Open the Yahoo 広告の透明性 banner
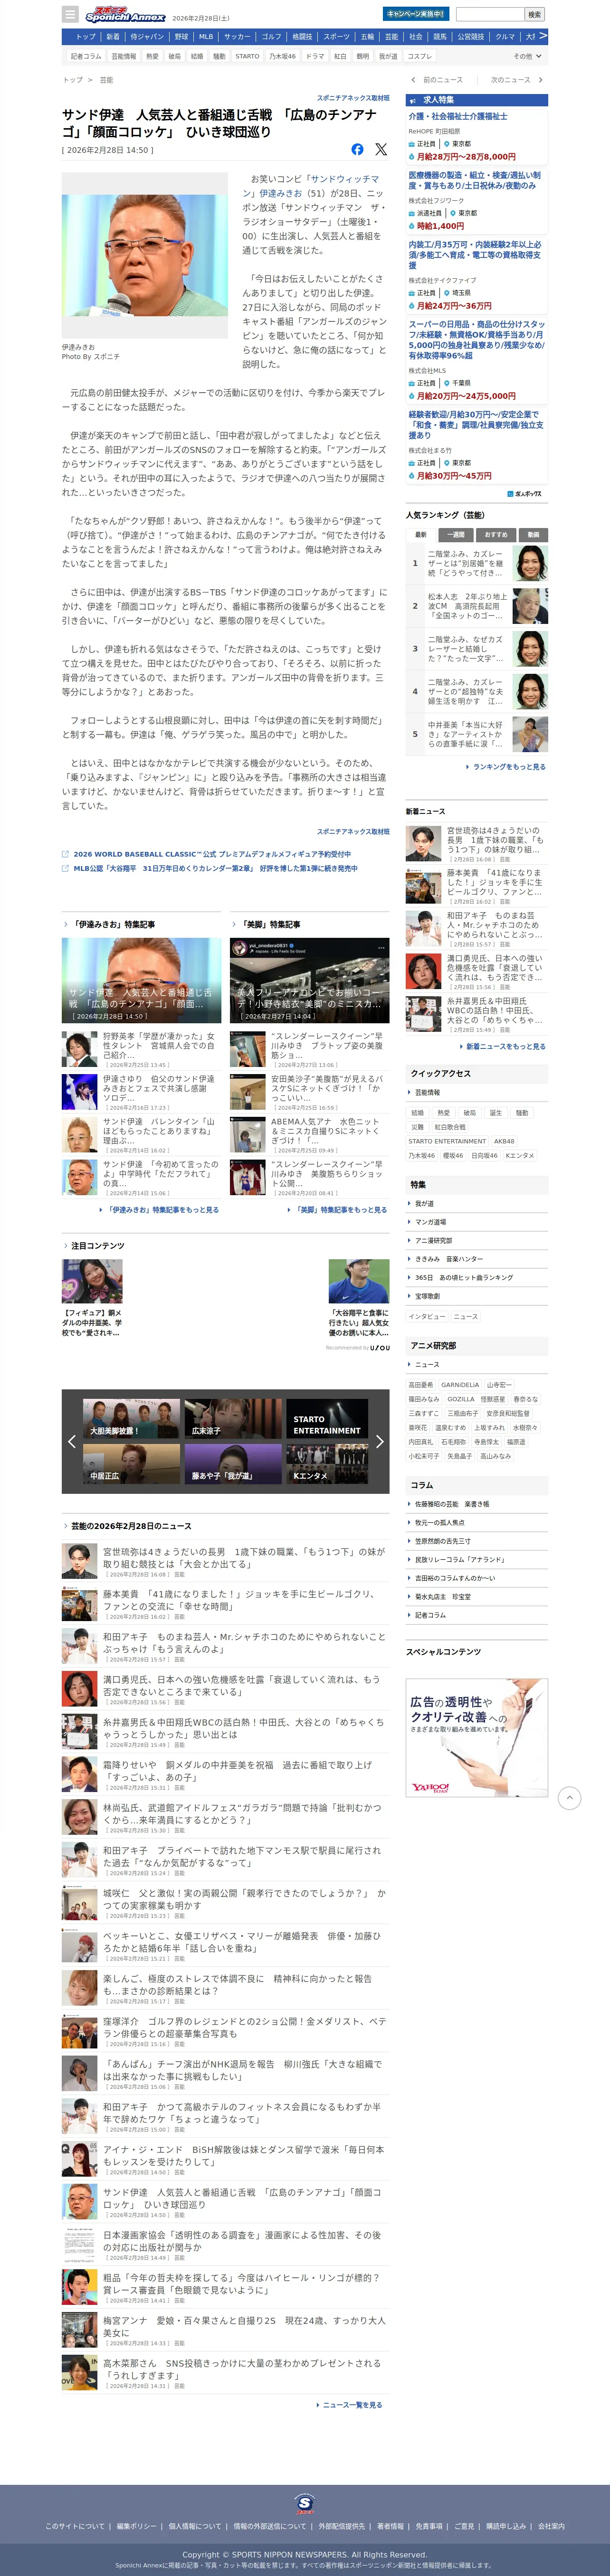This screenshot has width=610, height=2576. click(x=477, y=1737)
